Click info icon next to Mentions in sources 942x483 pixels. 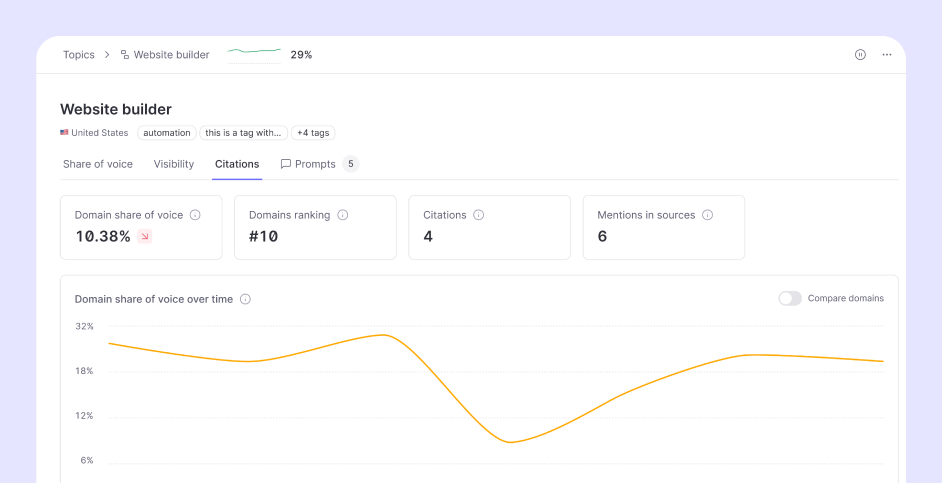pos(708,215)
